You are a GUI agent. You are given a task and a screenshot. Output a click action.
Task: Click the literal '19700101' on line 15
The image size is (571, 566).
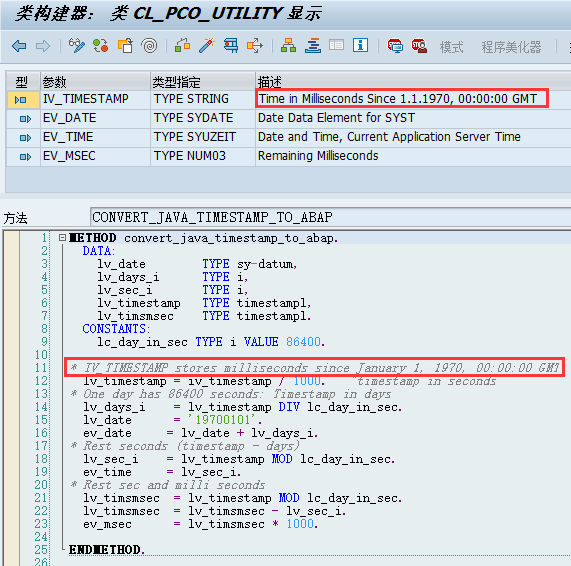pos(223,420)
